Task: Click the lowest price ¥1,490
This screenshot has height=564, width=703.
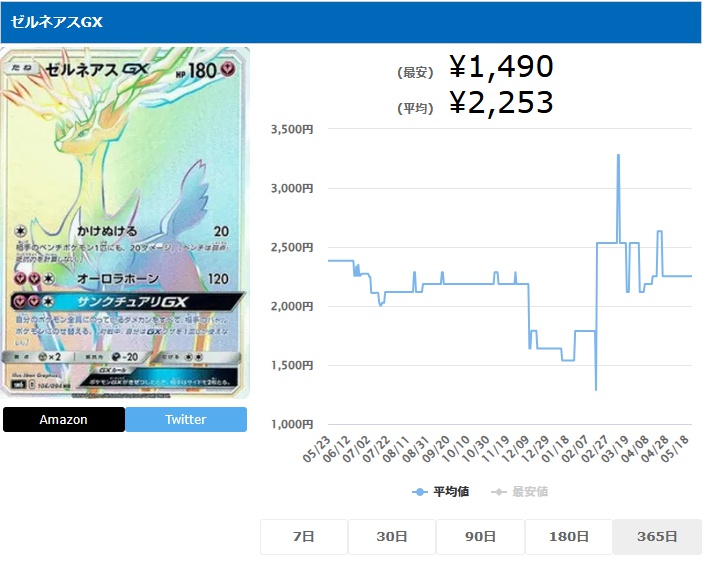Action: click(x=501, y=66)
